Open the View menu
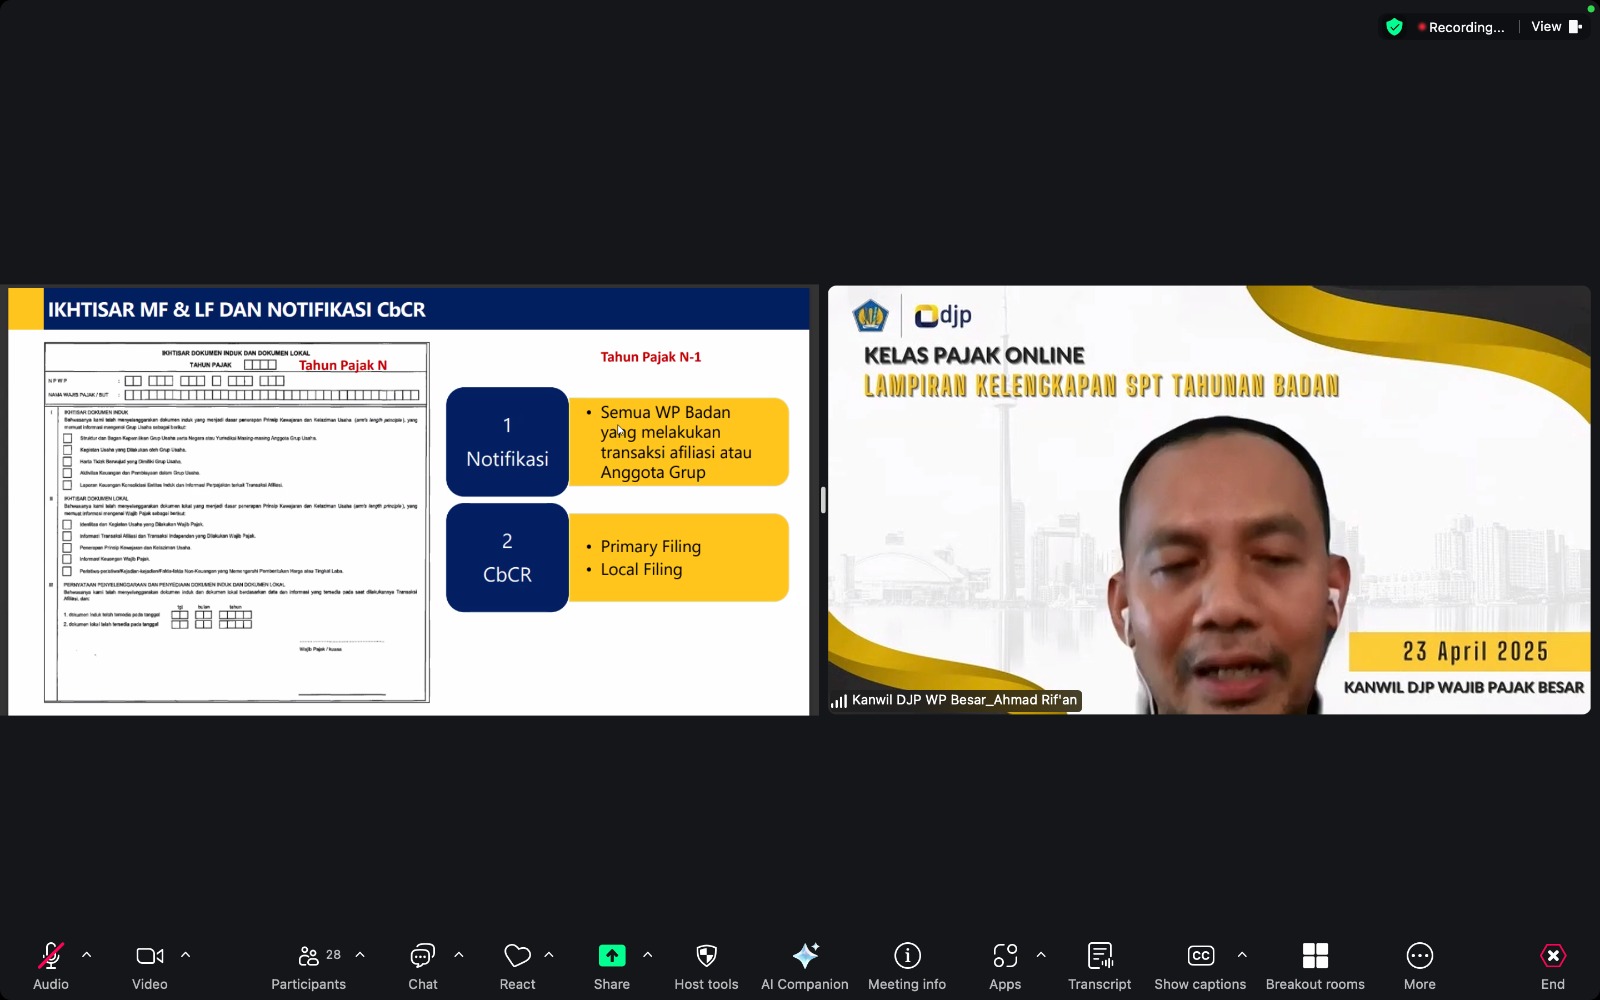The image size is (1600, 1000). (1545, 26)
